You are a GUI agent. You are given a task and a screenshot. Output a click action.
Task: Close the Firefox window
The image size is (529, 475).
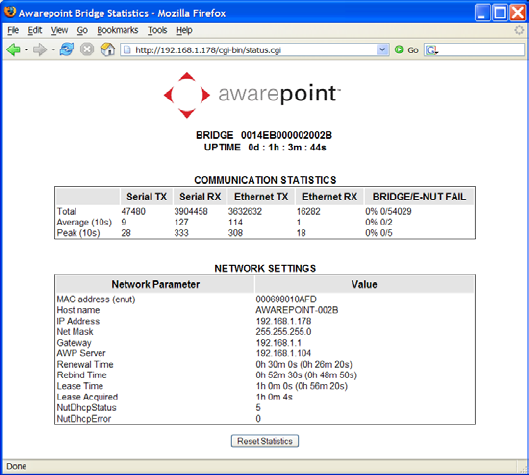(x=518, y=13)
